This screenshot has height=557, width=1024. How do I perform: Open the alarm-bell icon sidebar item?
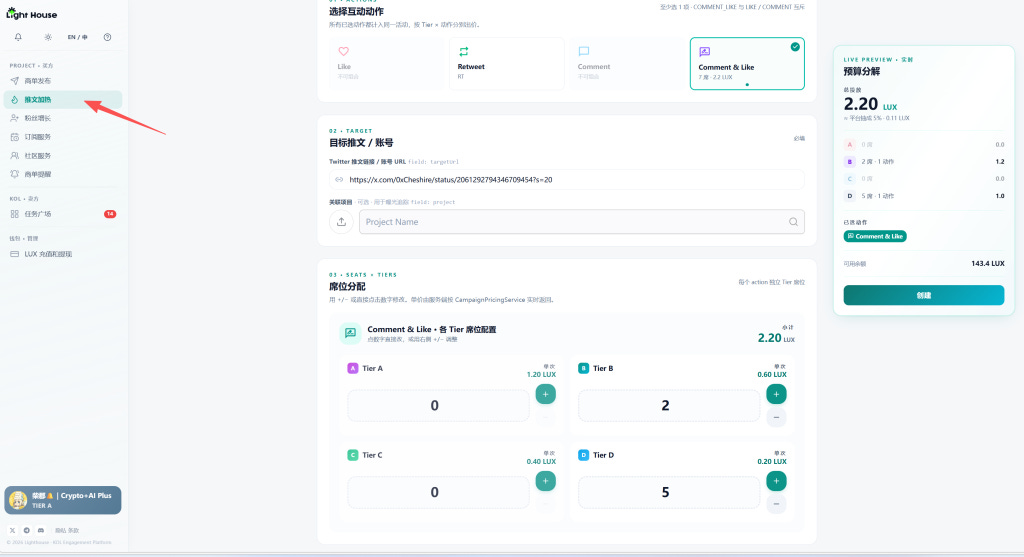point(63,174)
